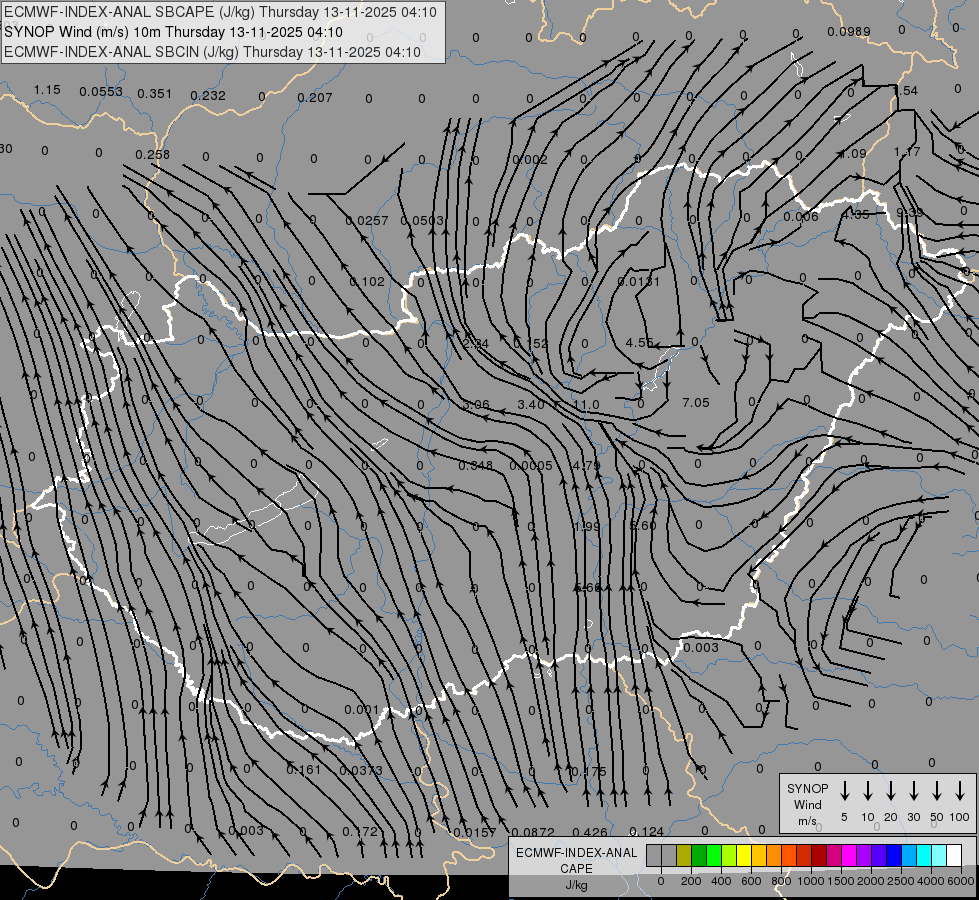Click the 'SYNOP Wind m/s' legend label
This screenshot has height=900, width=979.
[x=807, y=804]
